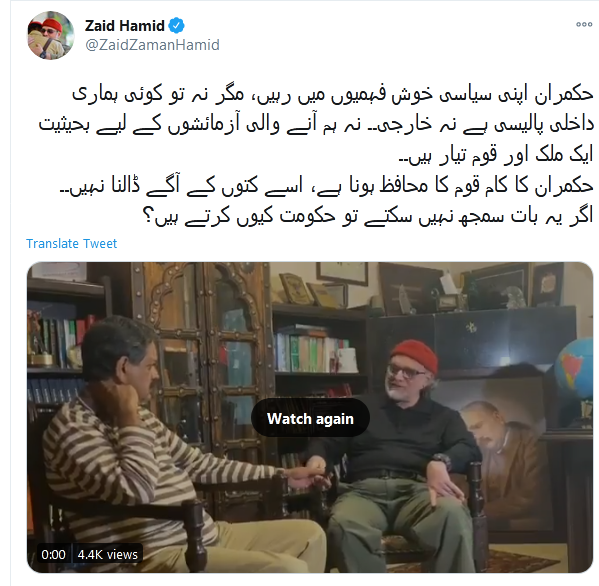Click the Watch again button
Screen dimensions: 599x586
click(x=310, y=418)
